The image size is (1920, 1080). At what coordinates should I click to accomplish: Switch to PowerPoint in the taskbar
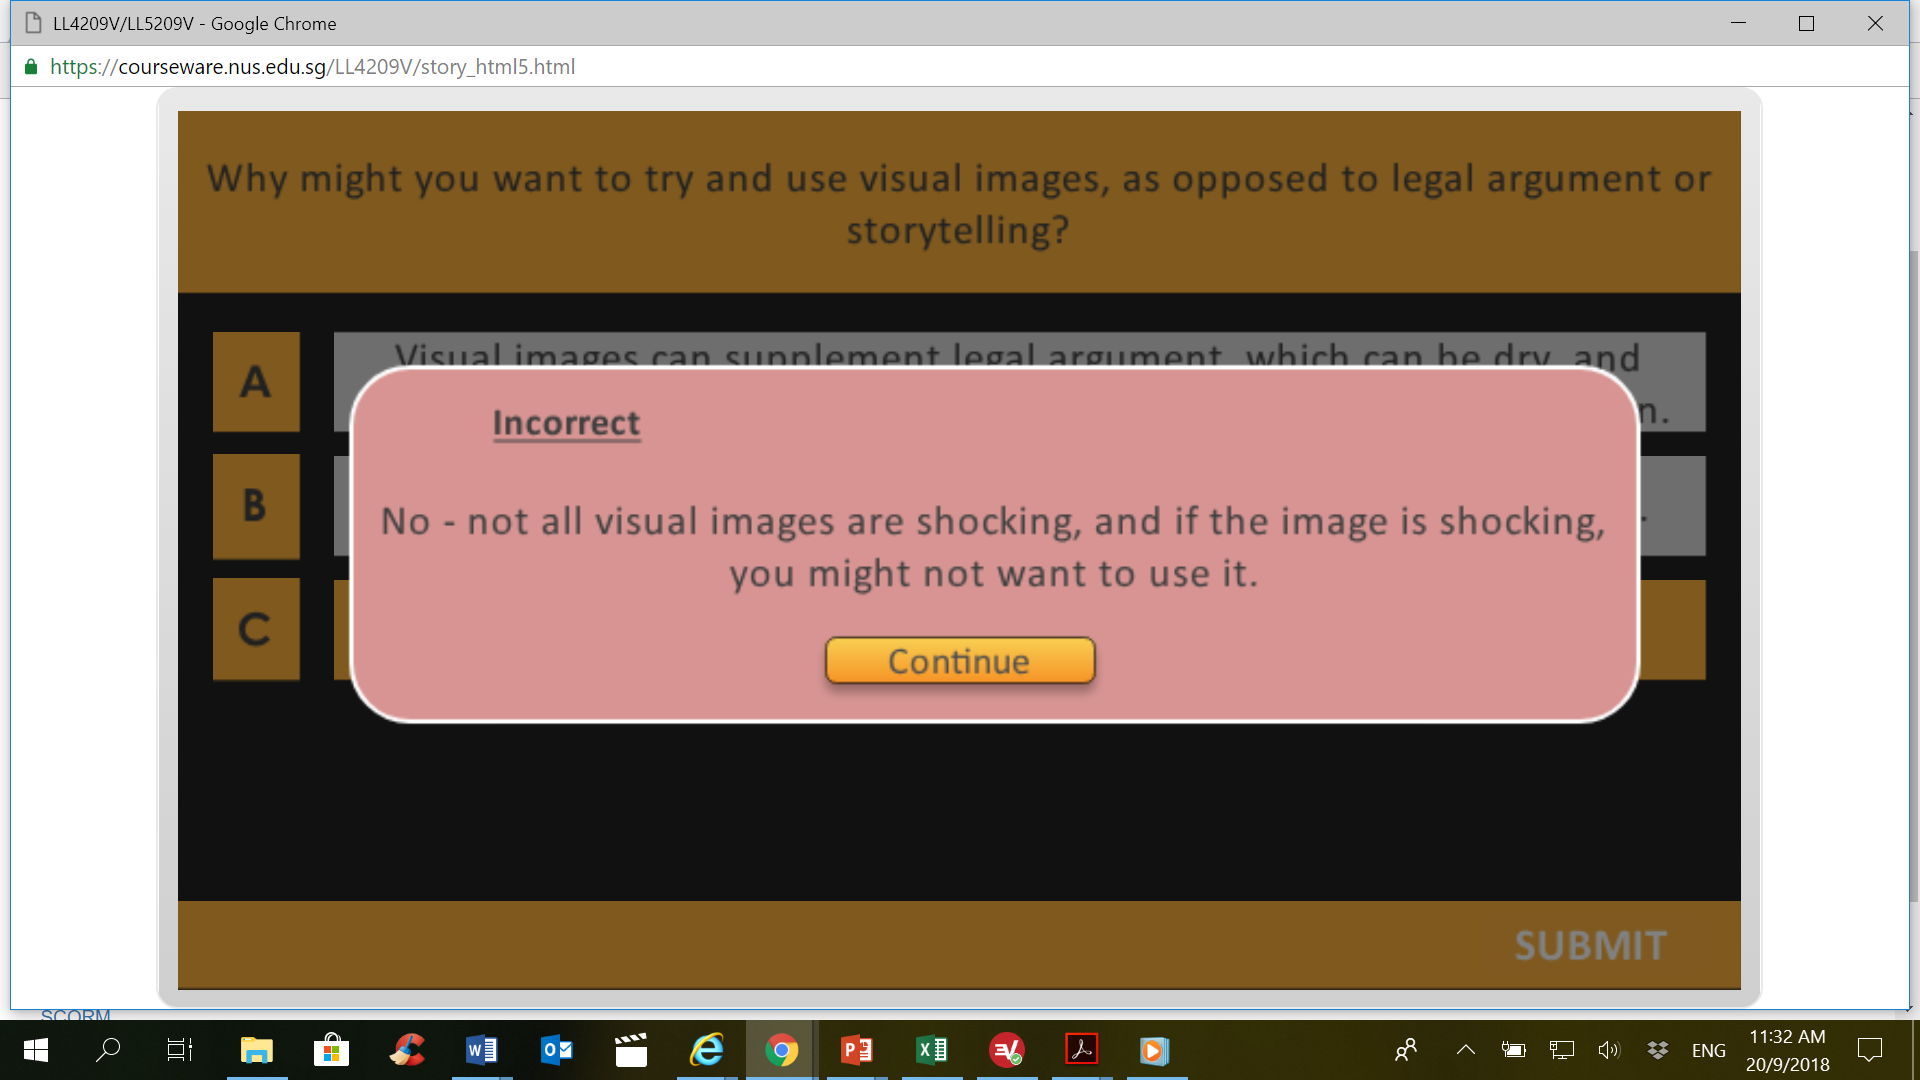pyautogui.click(x=856, y=1050)
